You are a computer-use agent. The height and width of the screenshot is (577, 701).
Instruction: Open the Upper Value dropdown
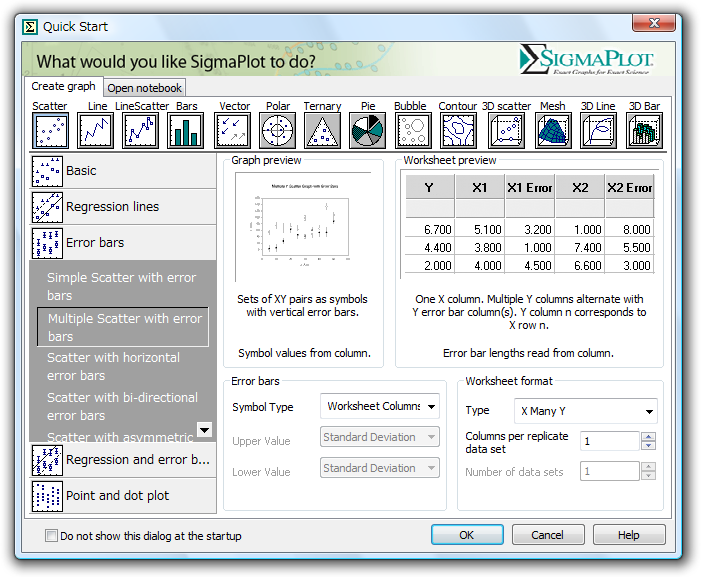(x=380, y=437)
